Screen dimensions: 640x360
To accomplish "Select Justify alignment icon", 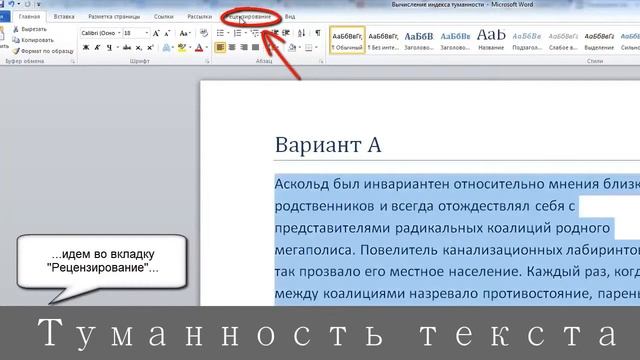I will click(x=256, y=48).
